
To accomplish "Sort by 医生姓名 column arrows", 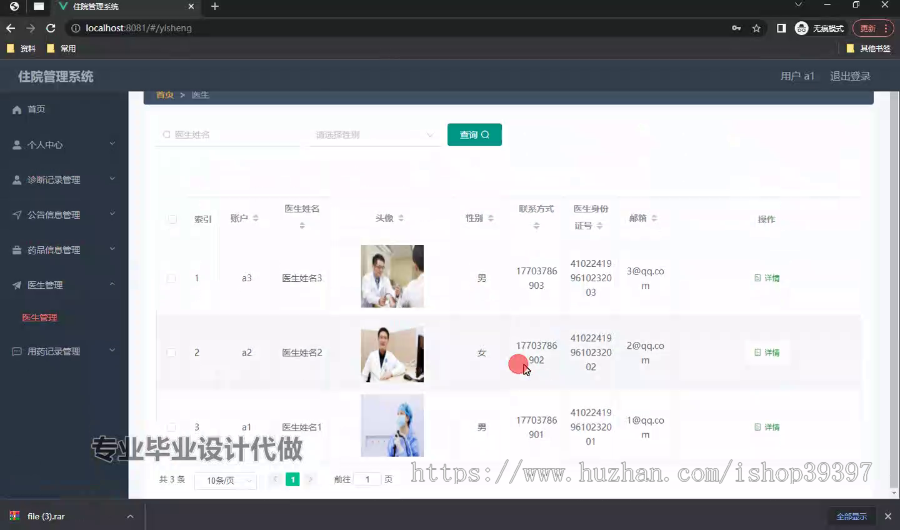I will (302, 226).
